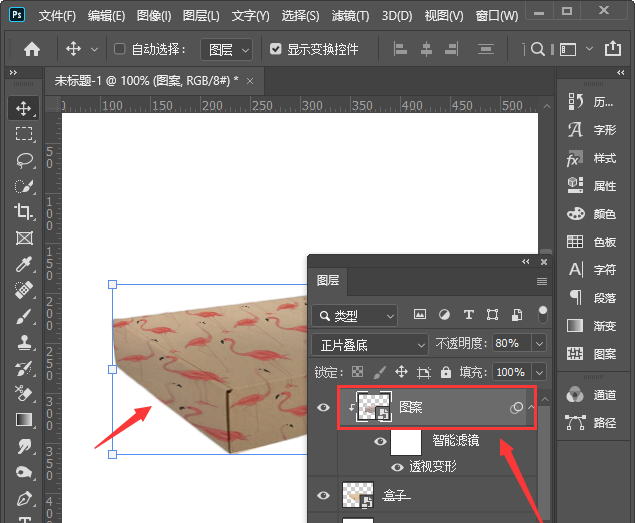The width and height of the screenshot is (635, 523).
Task: Uncheck 显示变换控件 checkbox
Action: coord(276,49)
